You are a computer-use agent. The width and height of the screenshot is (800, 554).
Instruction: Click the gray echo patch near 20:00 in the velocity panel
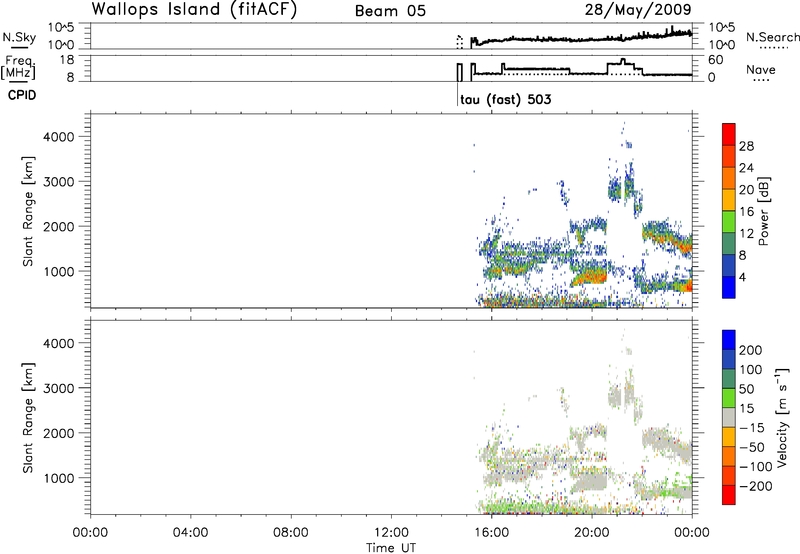589,482
